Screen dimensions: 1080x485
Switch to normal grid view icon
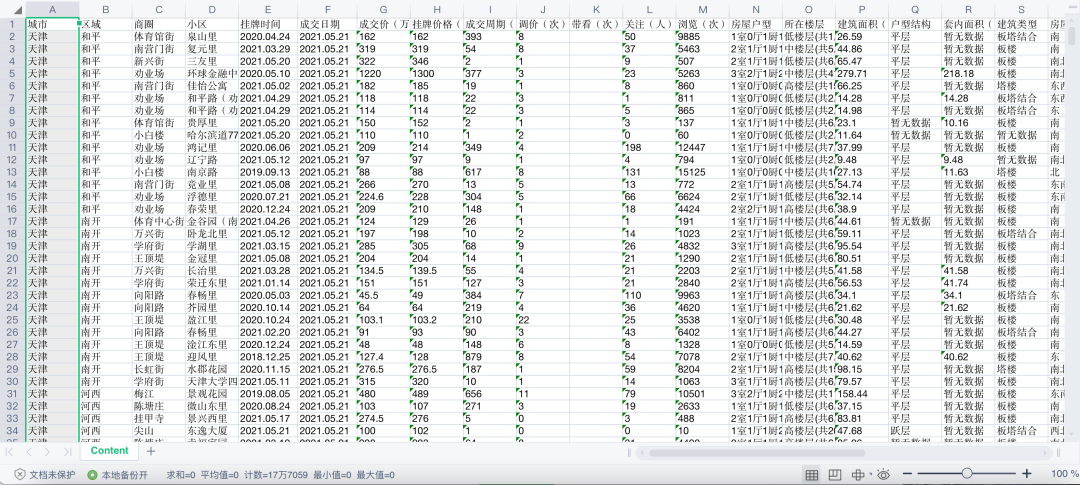[x=811, y=474]
